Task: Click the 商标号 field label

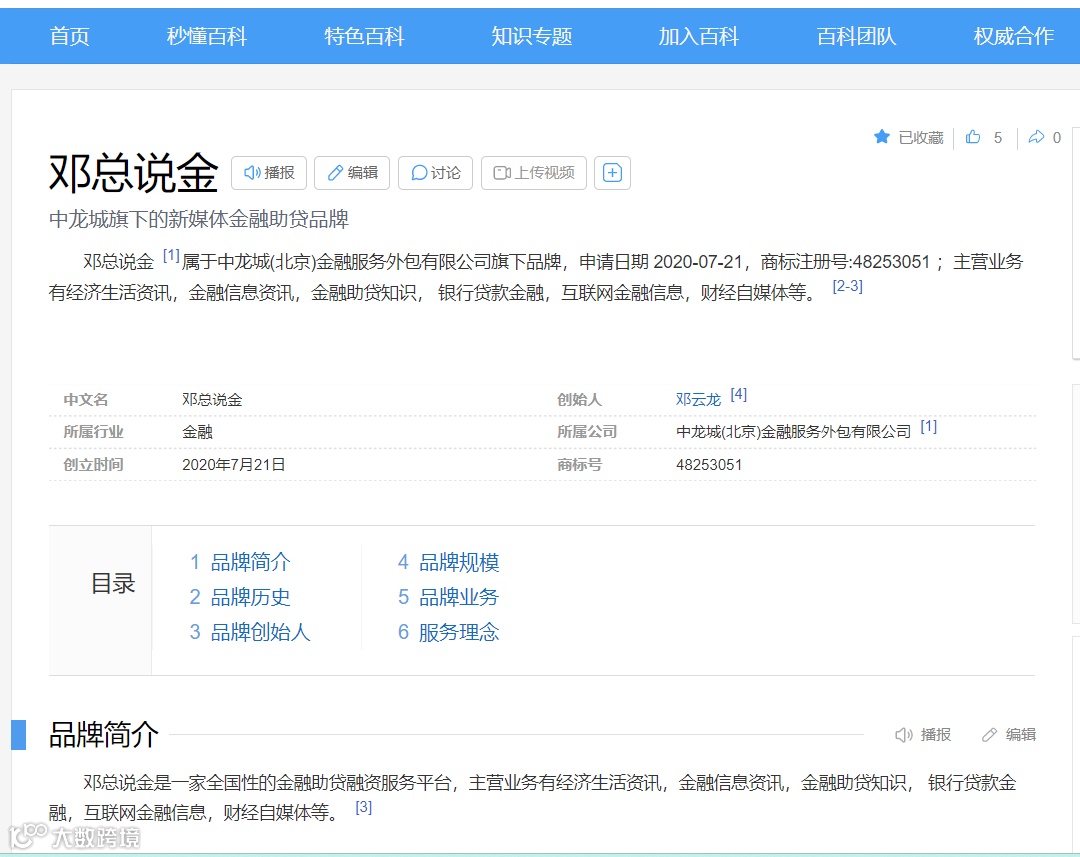Action: tap(579, 465)
